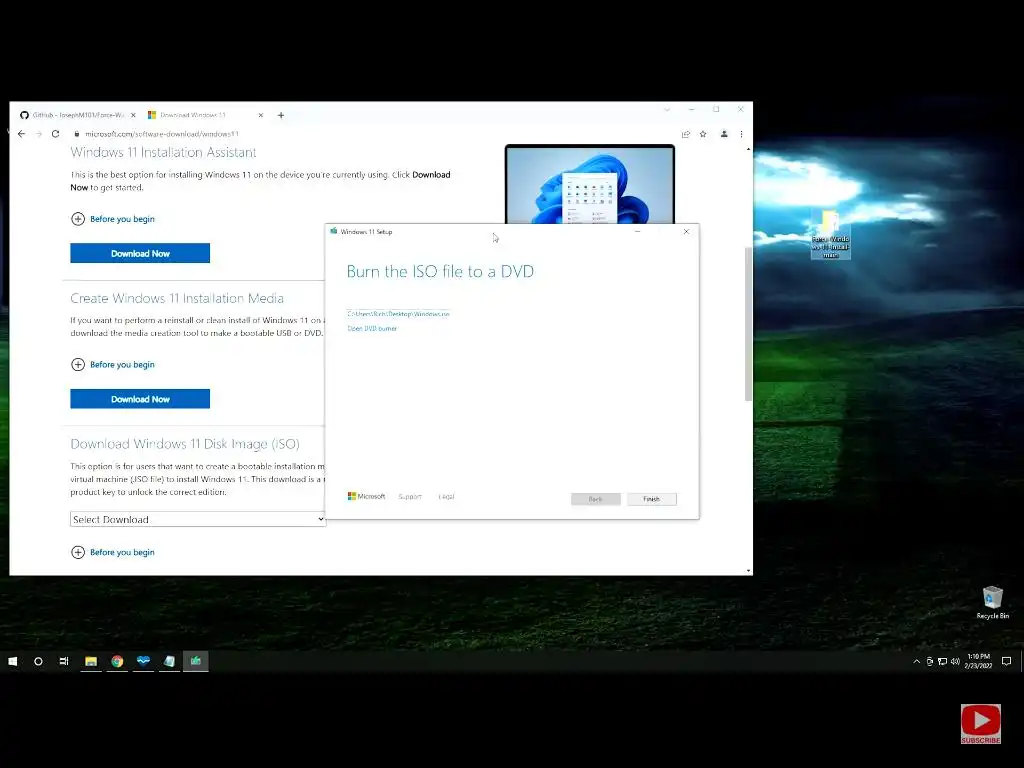The image size is (1024, 768).
Task: Open File Explorer from the taskbar
Action: tap(91, 661)
